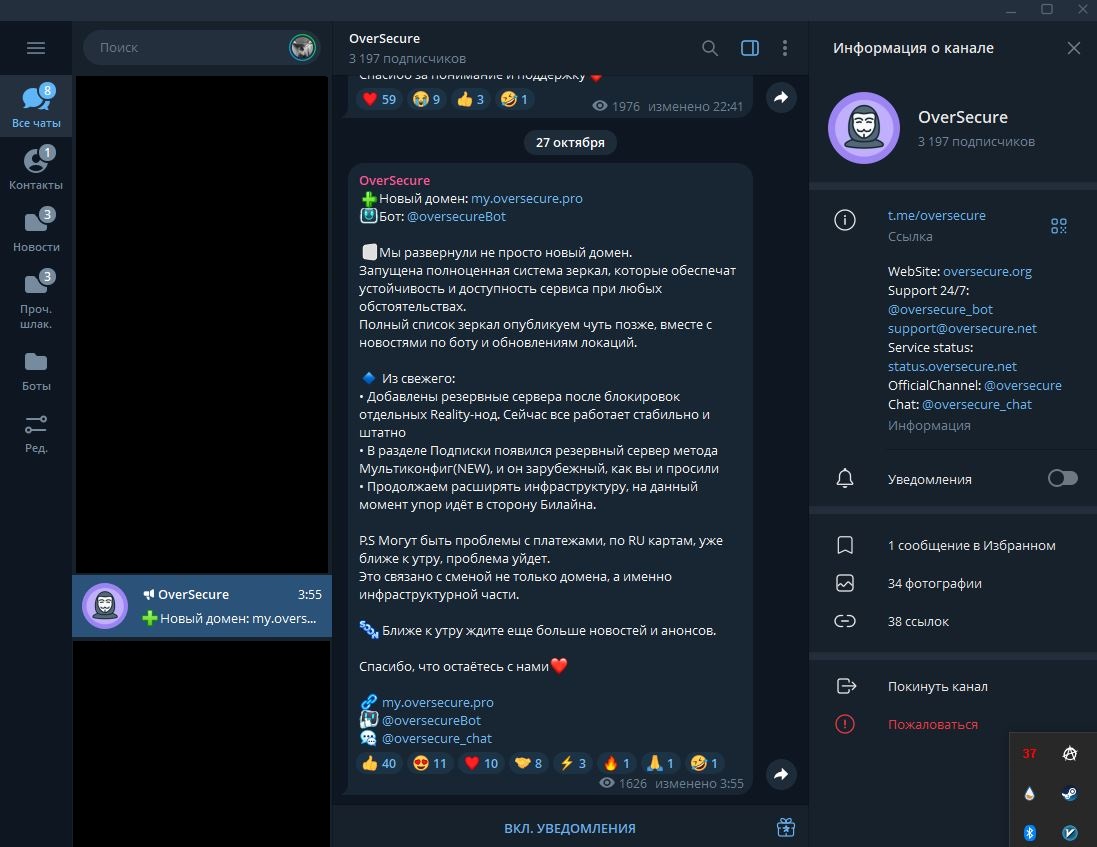The image size is (1097, 847).
Task: Add crying reaction showing 9
Action: point(426,99)
